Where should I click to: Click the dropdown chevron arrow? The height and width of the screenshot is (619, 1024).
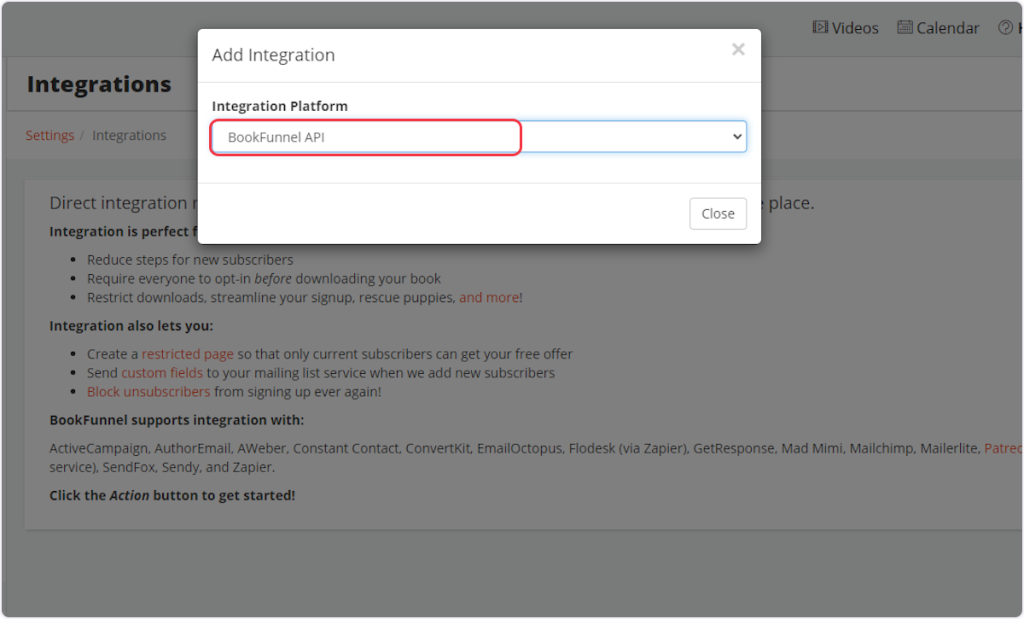point(737,137)
